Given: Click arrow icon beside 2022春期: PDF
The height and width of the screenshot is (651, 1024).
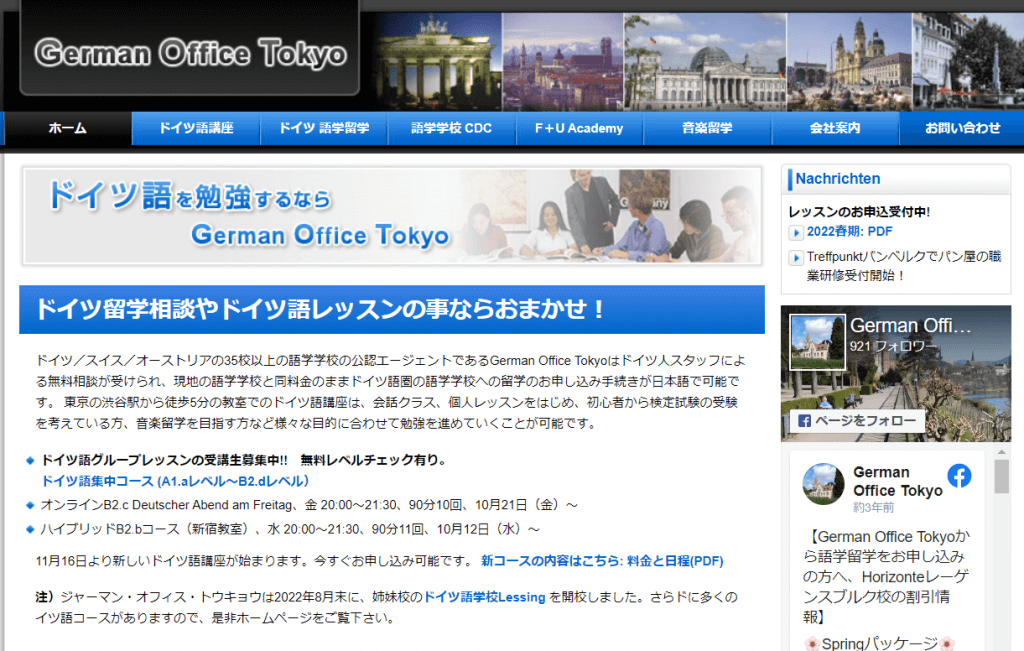Looking at the screenshot, I should click(795, 232).
